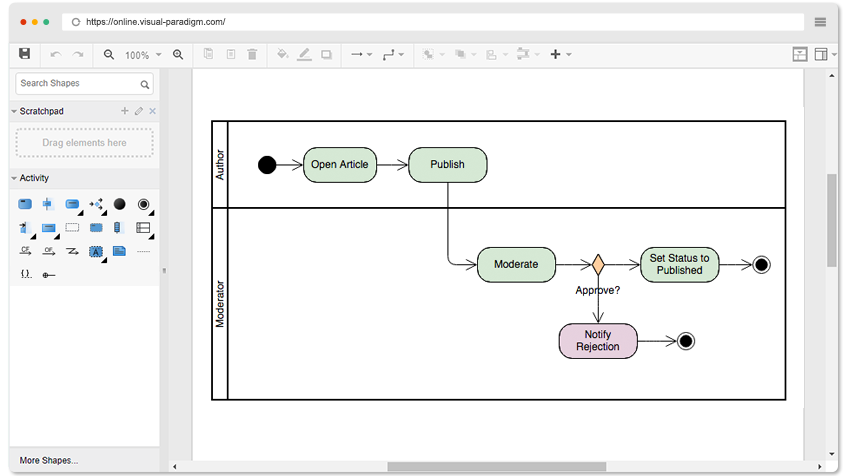848x476 pixels.
Task: Select the containment connector shape
Action: 49,275
